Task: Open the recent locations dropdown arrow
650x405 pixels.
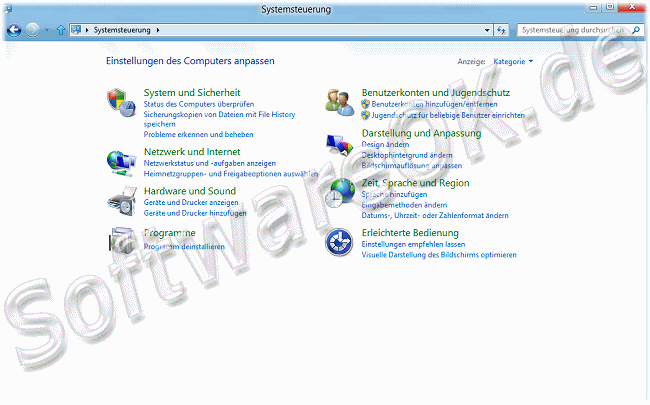Action: [47, 30]
